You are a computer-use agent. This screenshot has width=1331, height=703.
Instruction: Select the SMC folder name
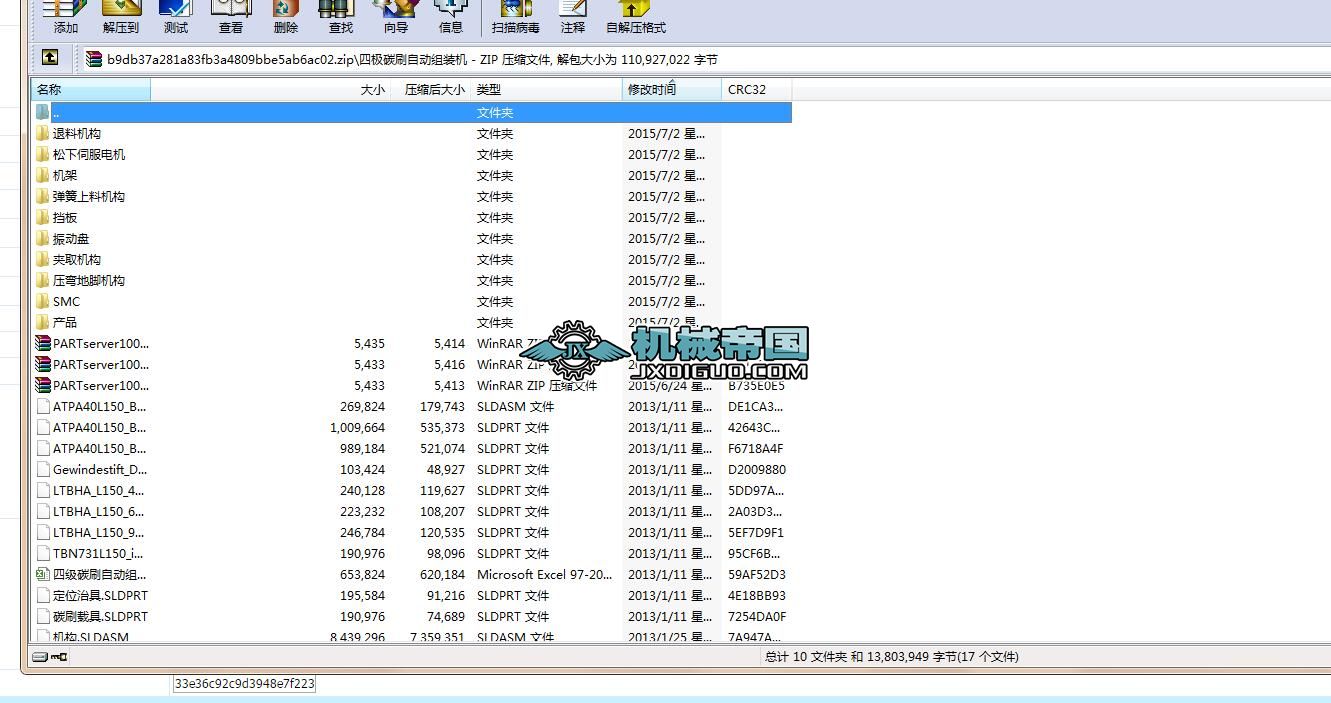tap(66, 301)
